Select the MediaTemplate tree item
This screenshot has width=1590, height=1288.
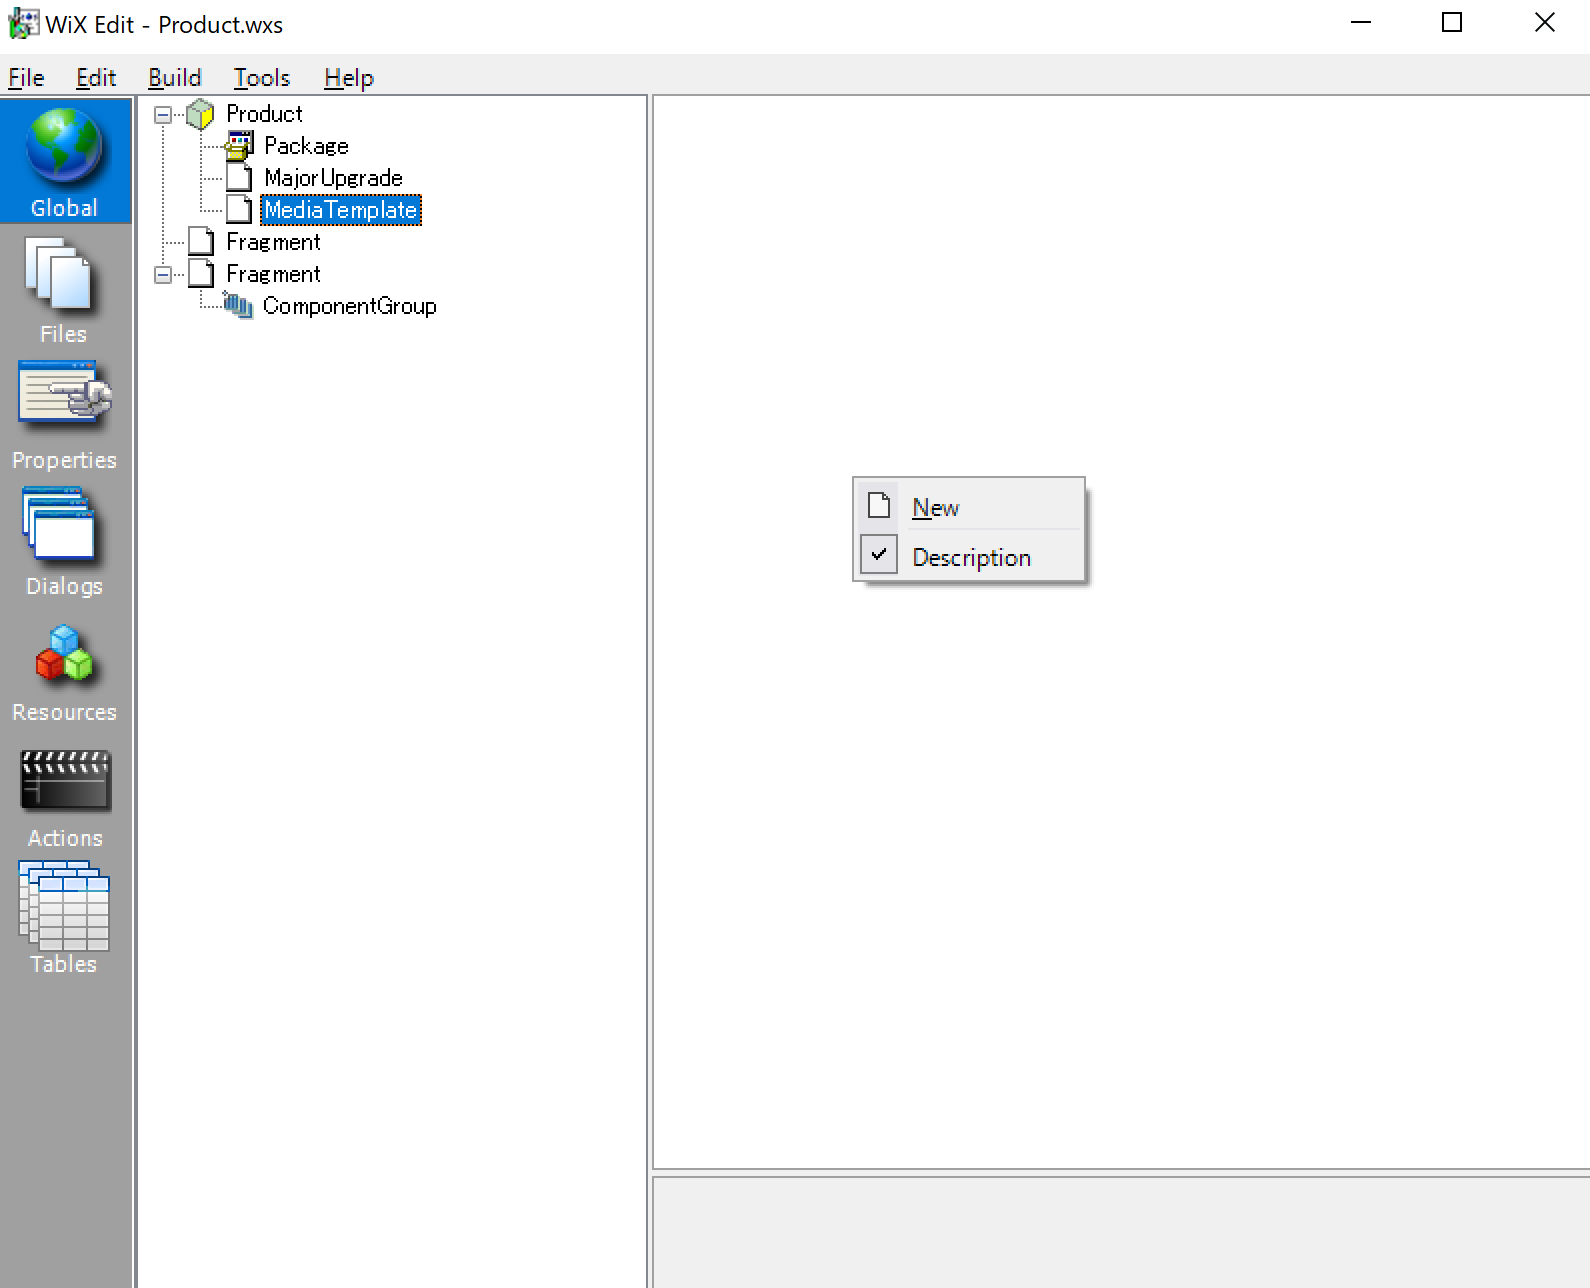pyautogui.click(x=341, y=210)
